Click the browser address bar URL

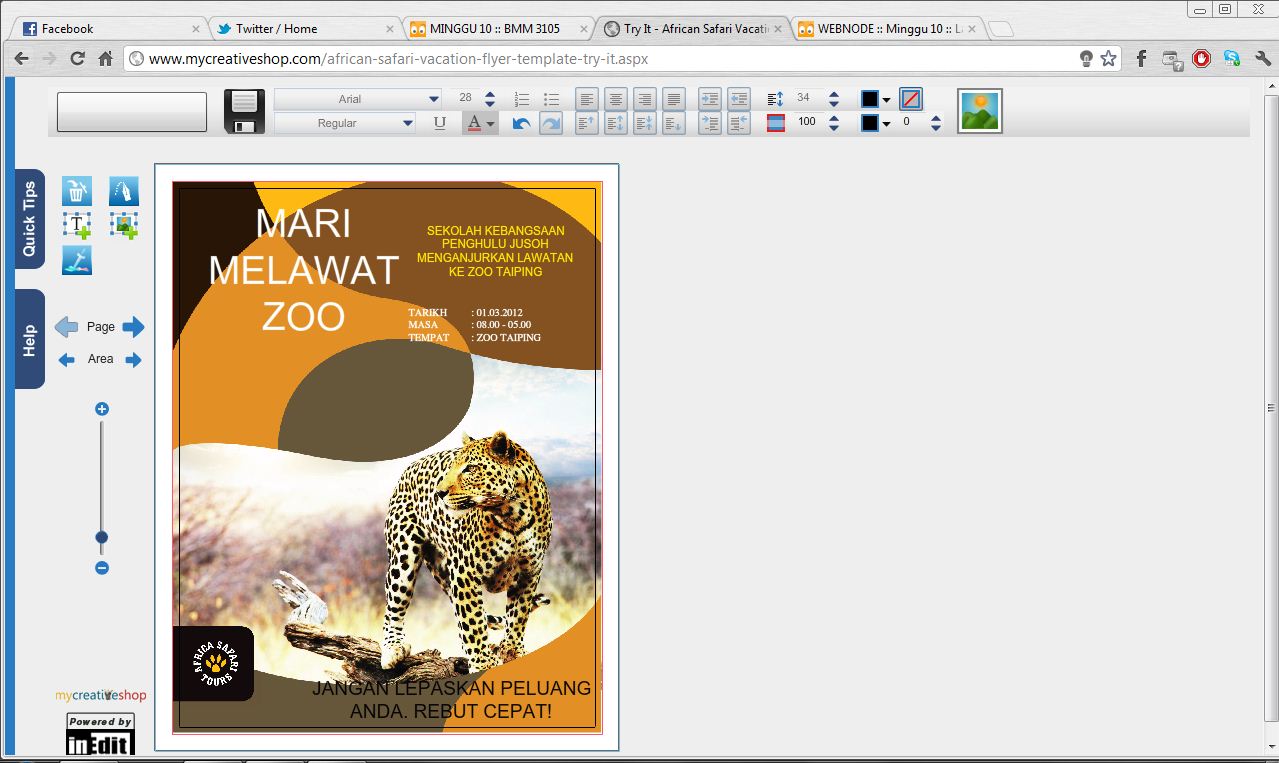pos(400,59)
